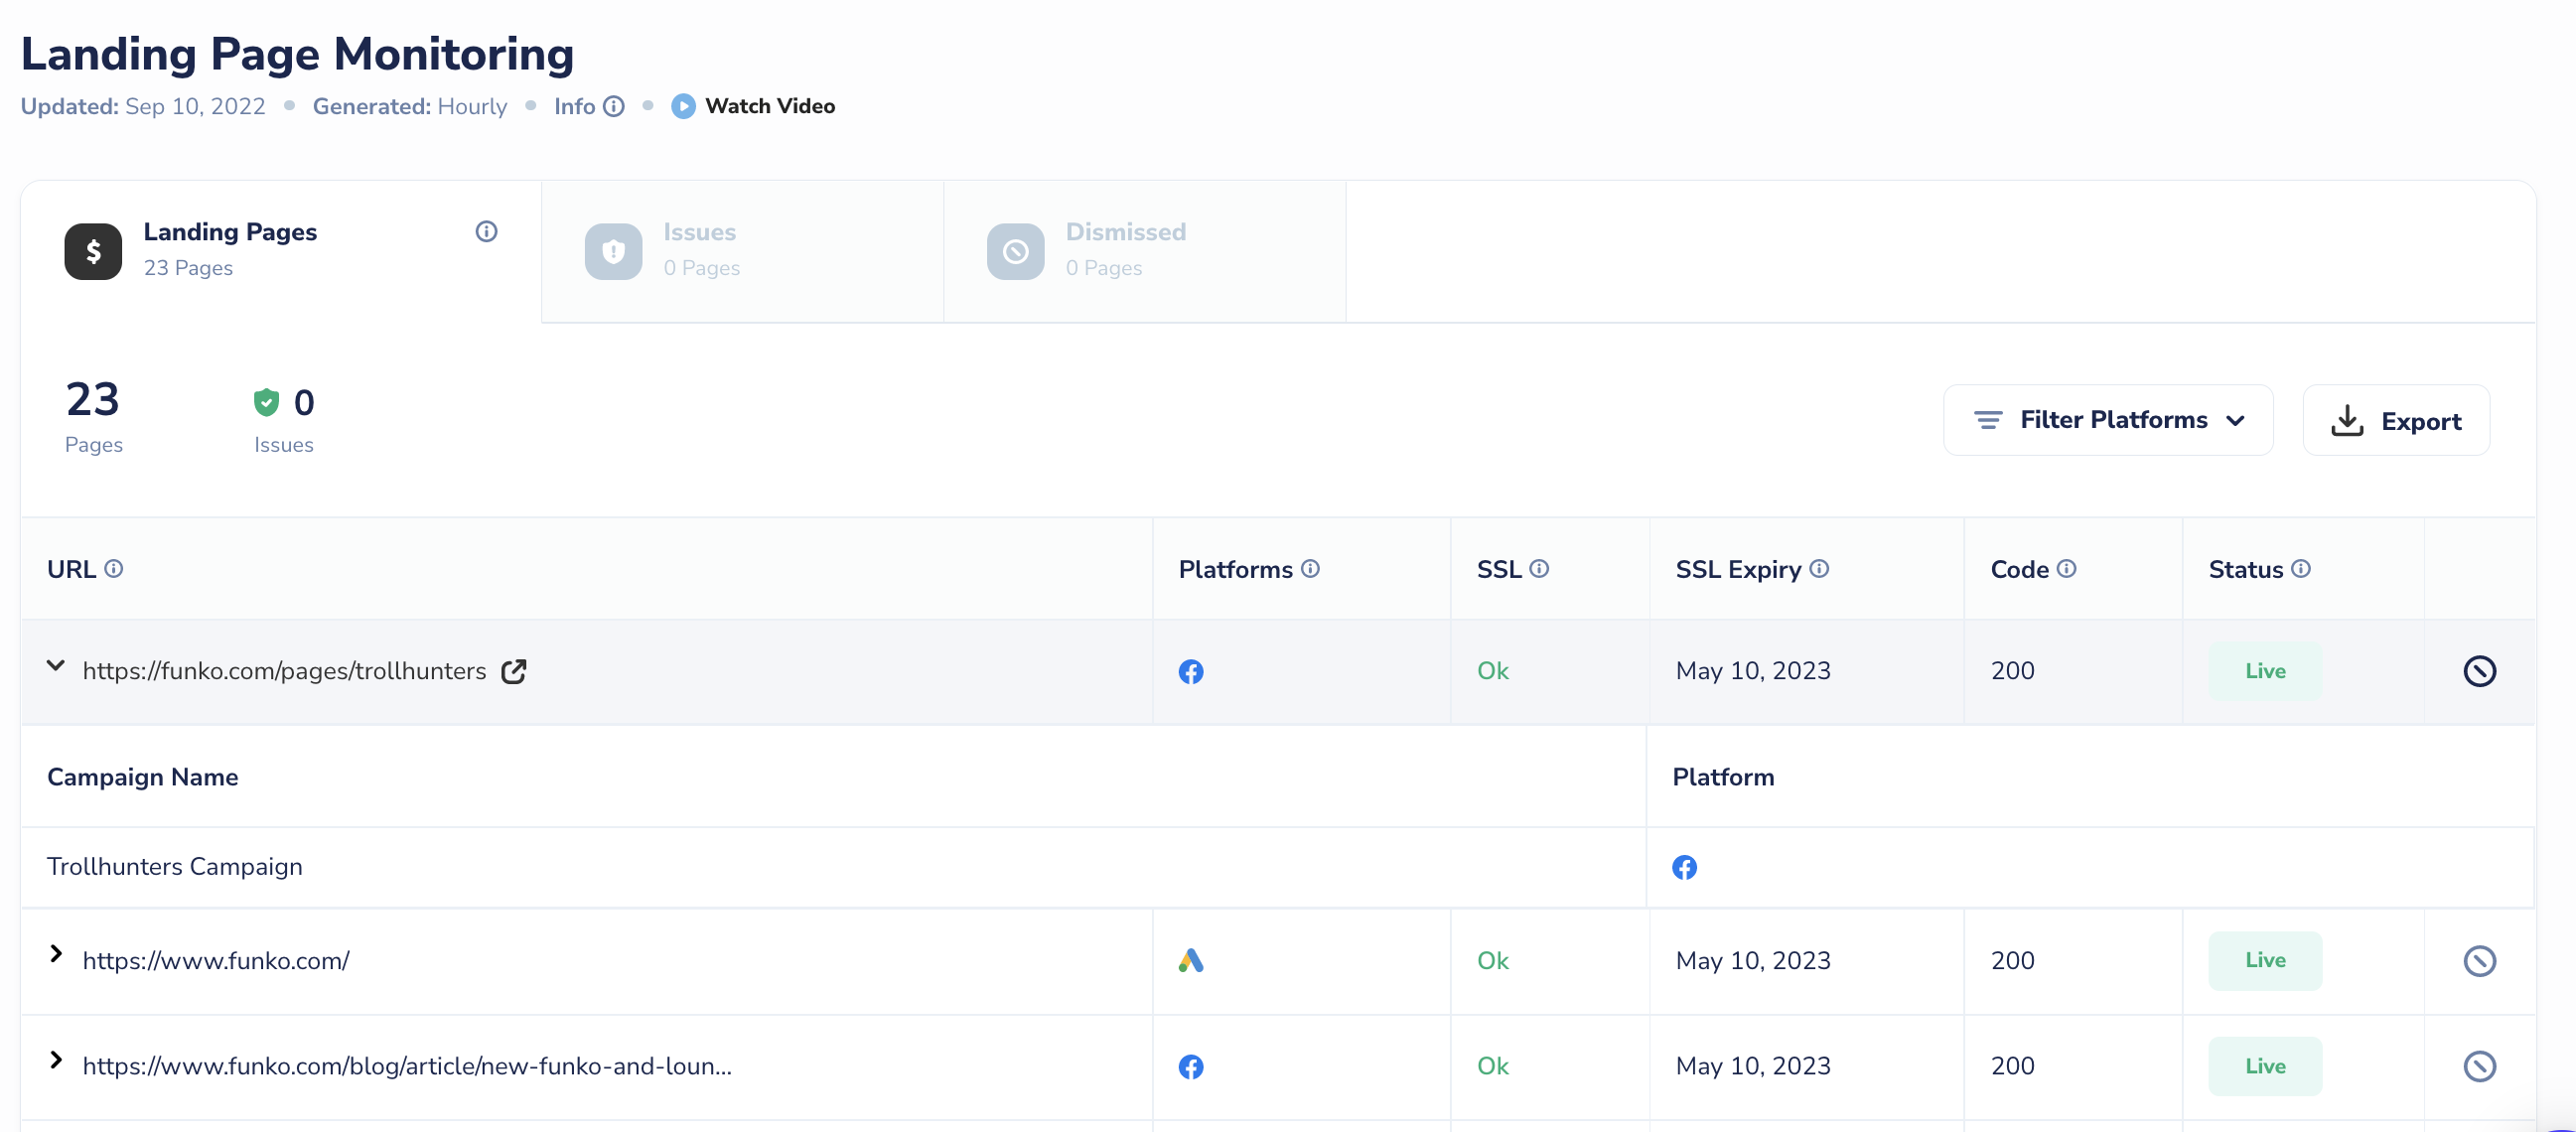Click Live badge in blog article row
This screenshot has height=1132, width=2576.
point(2265,1066)
